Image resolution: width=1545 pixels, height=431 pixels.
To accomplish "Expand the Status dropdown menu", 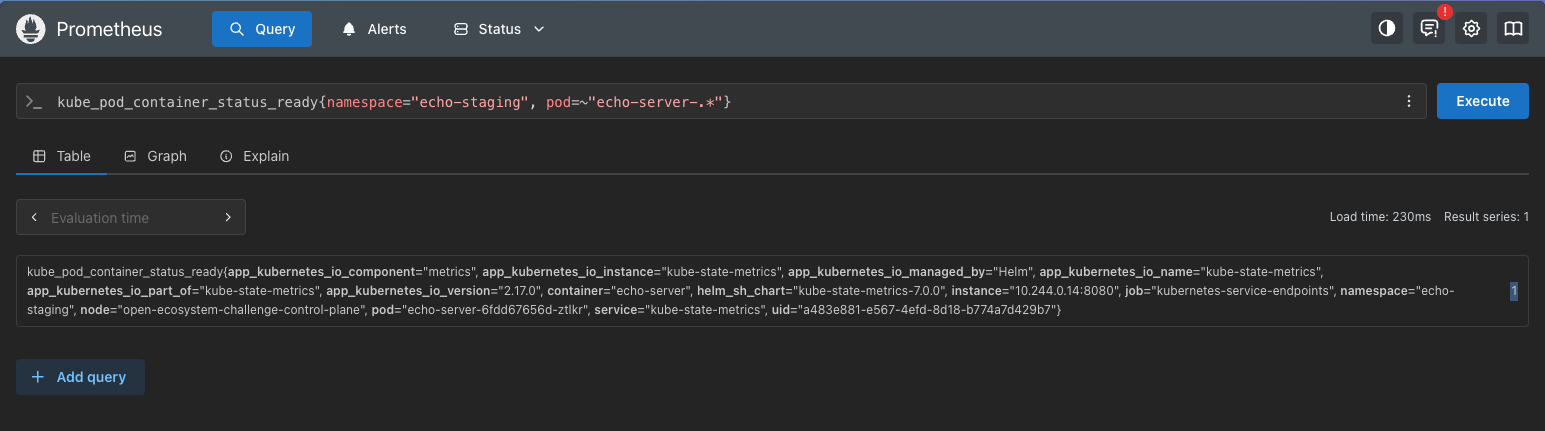I will pyautogui.click(x=499, y=29).
